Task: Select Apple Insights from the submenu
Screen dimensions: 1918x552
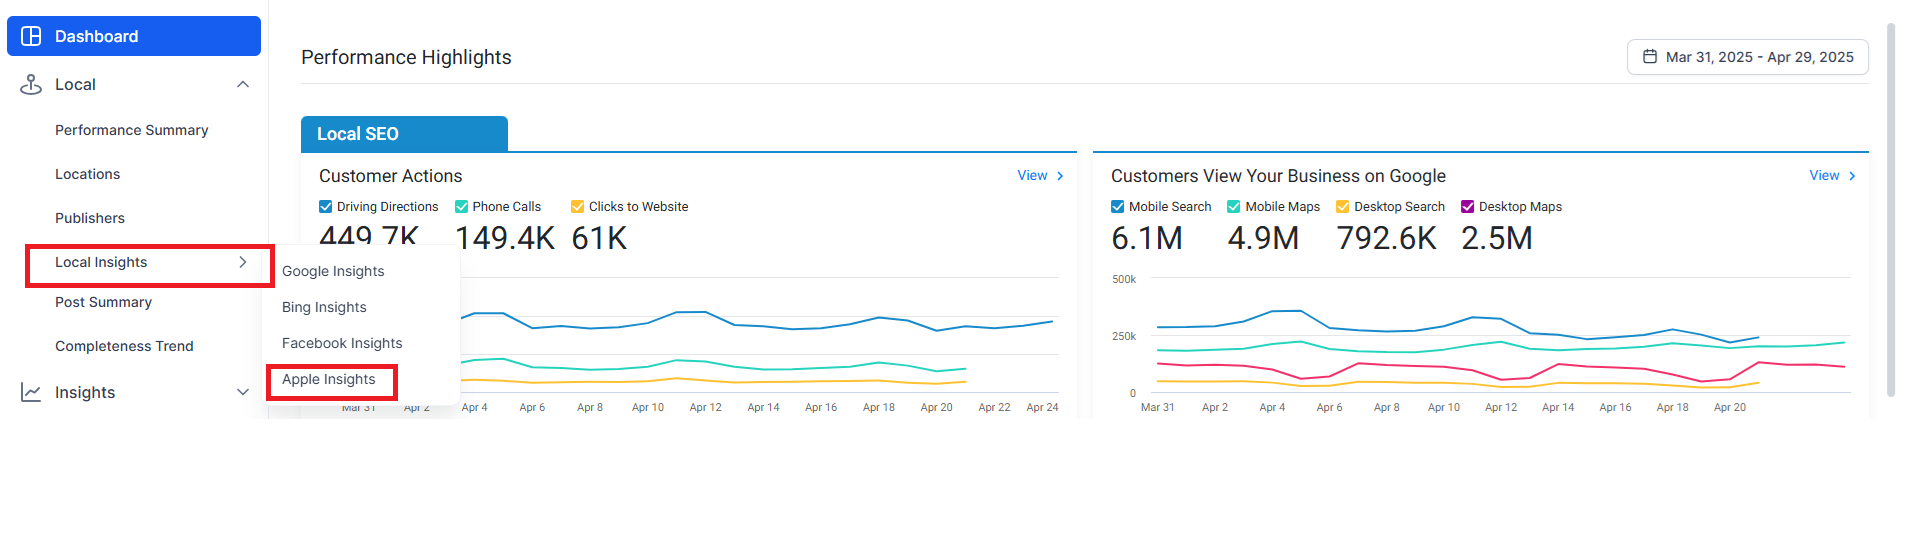Action: coord(329,380)
